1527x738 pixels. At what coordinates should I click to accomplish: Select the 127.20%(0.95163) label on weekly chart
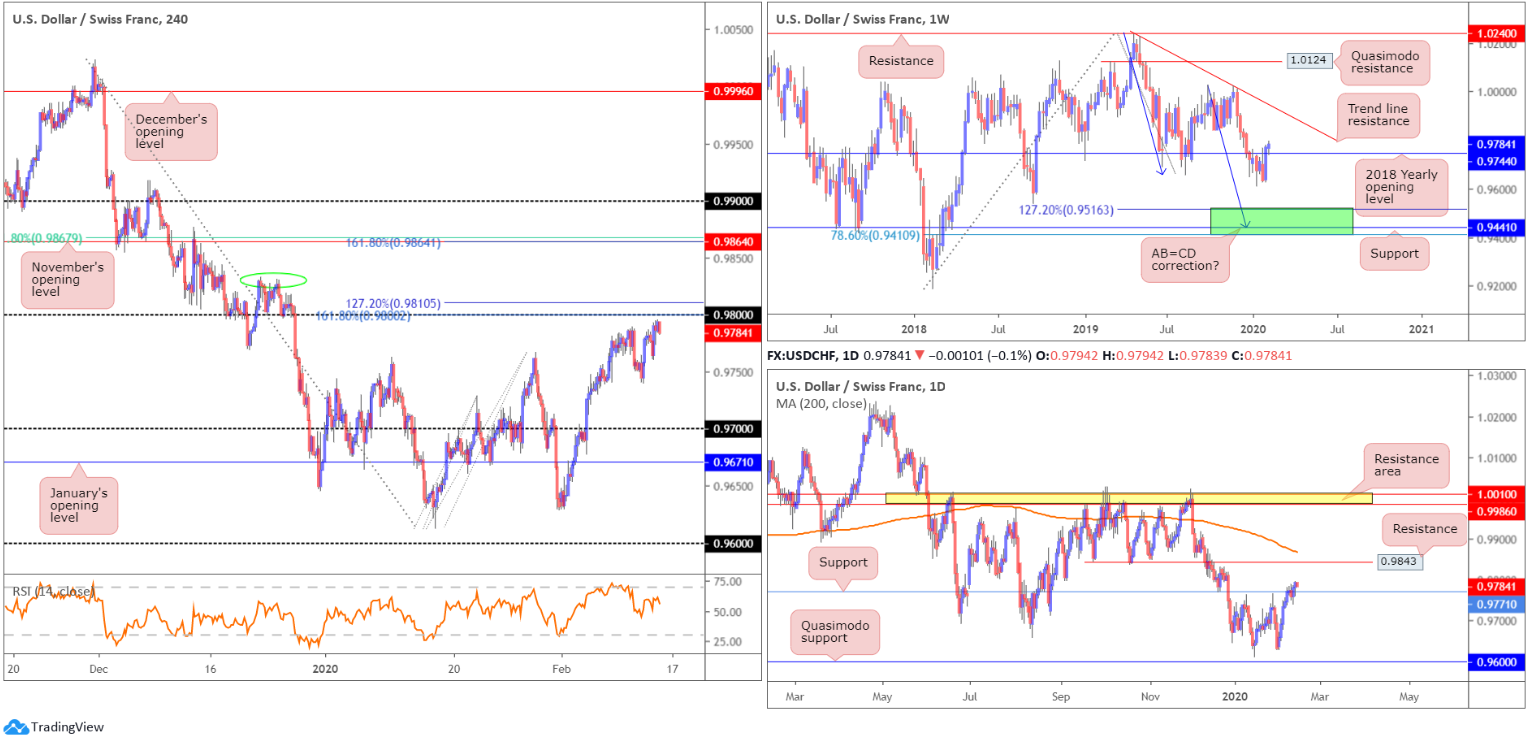pyautogui.click(x=1067, y=210)
